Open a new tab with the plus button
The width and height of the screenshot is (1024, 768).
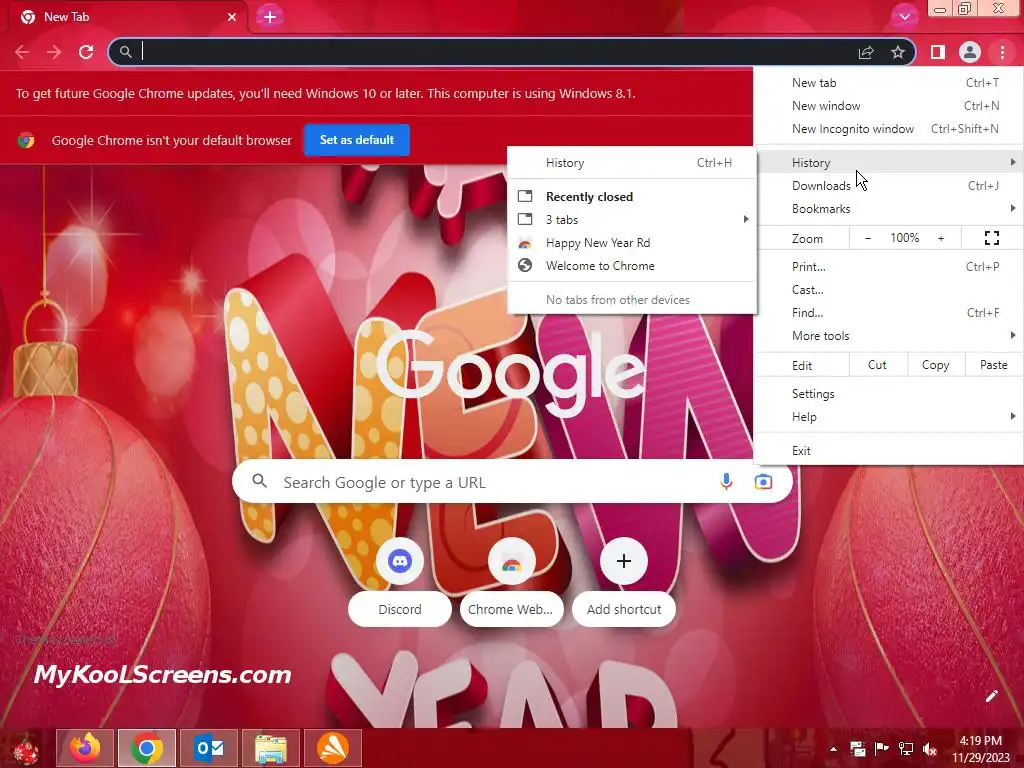pos(270,17)
